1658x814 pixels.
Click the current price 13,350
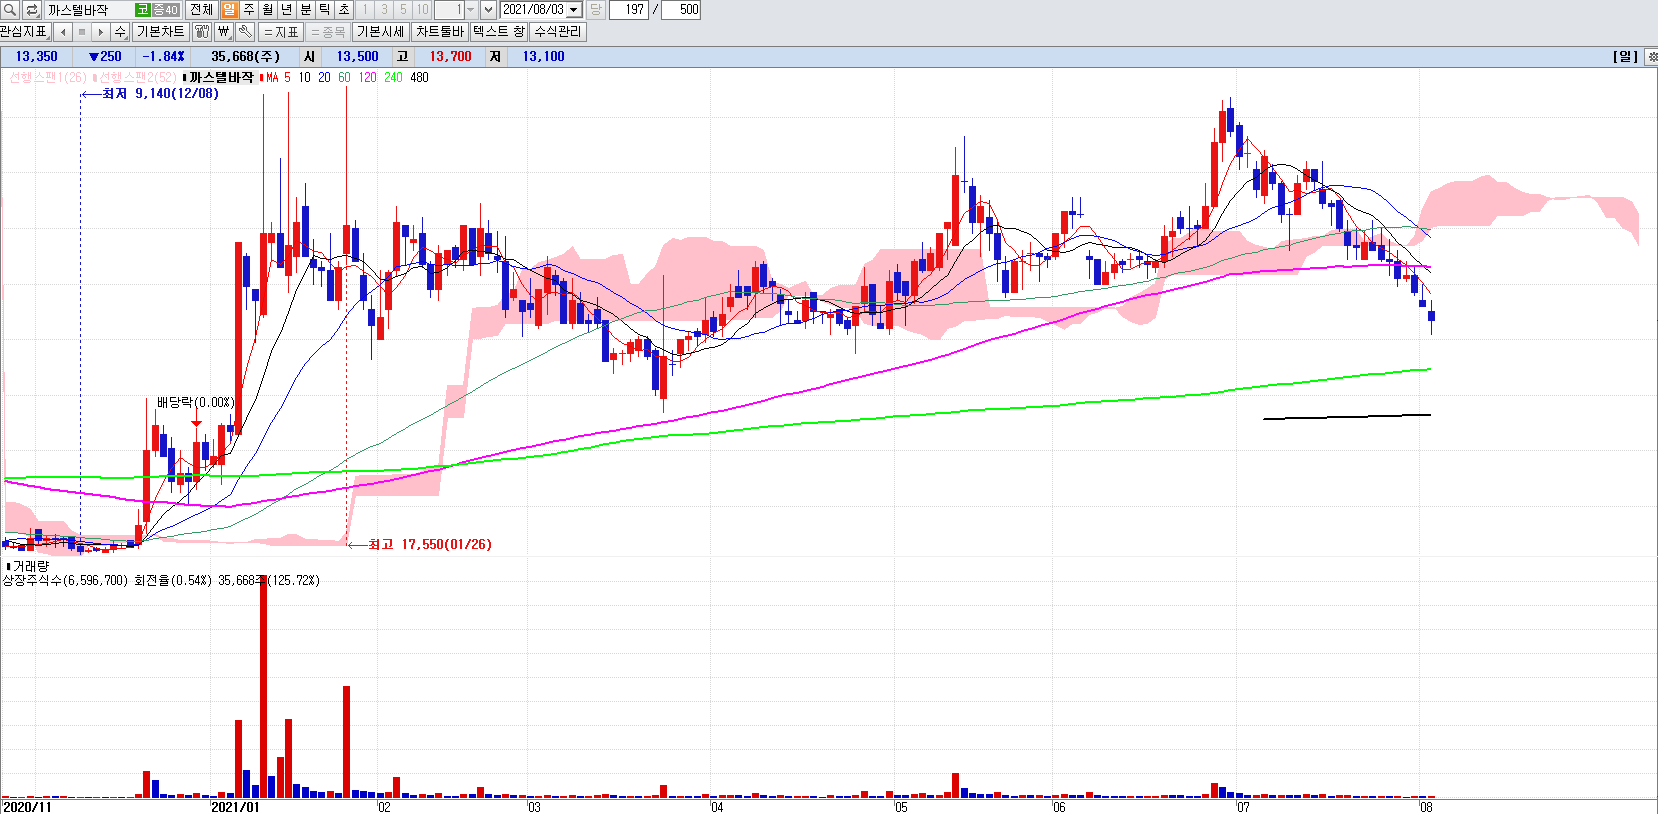36,57
